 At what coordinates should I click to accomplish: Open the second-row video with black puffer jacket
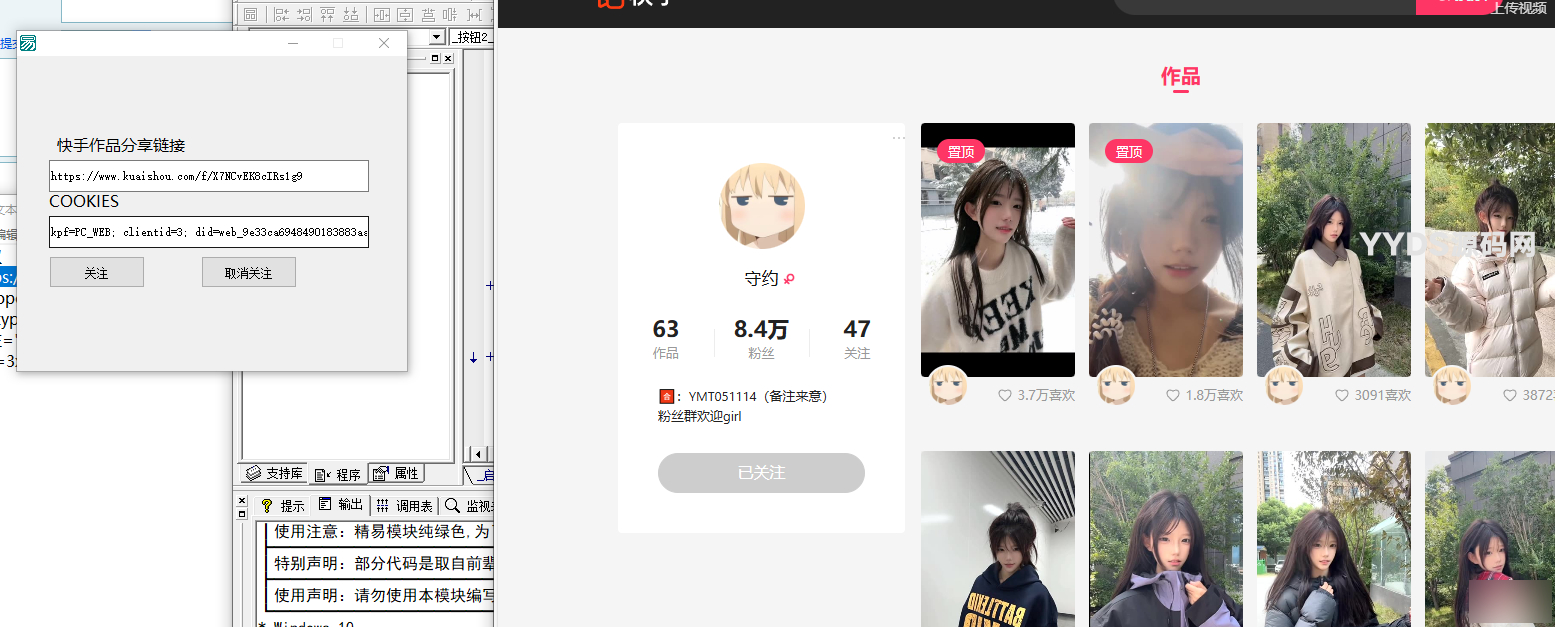click(x=1334, y=539)
